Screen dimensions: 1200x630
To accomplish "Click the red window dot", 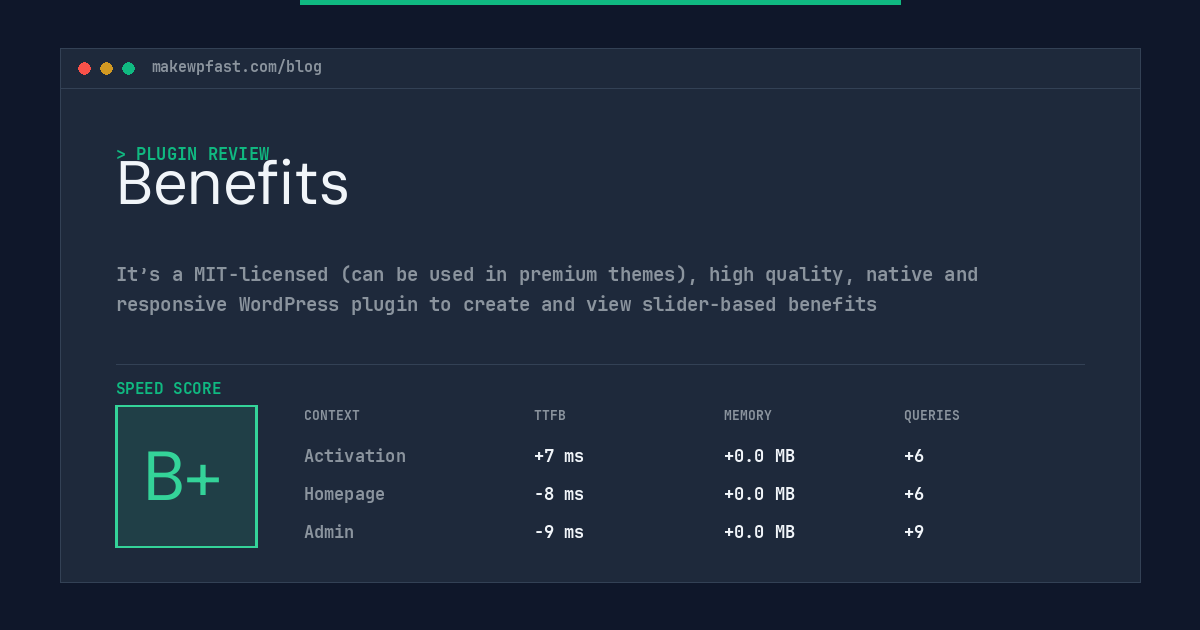I will click(84, 68).
